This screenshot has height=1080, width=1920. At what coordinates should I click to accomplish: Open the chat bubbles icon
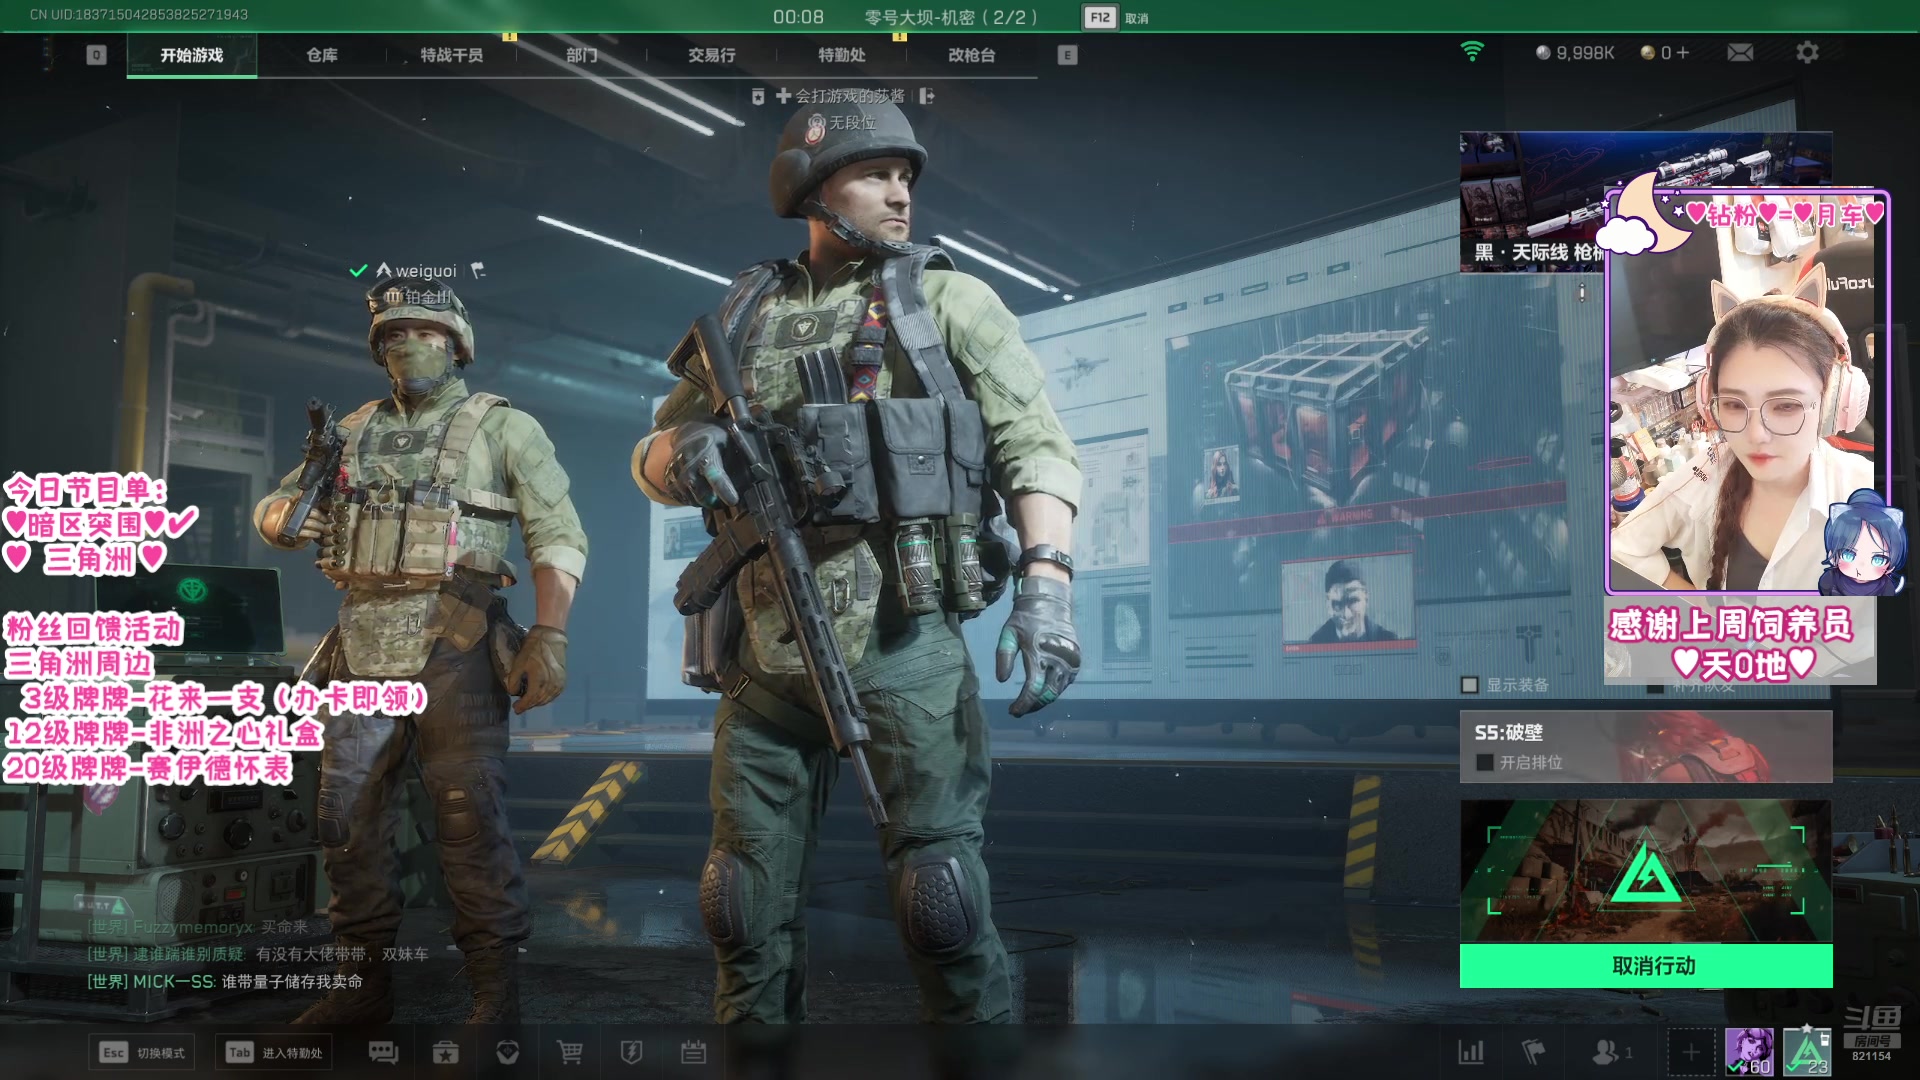(x=383, y=1052)
